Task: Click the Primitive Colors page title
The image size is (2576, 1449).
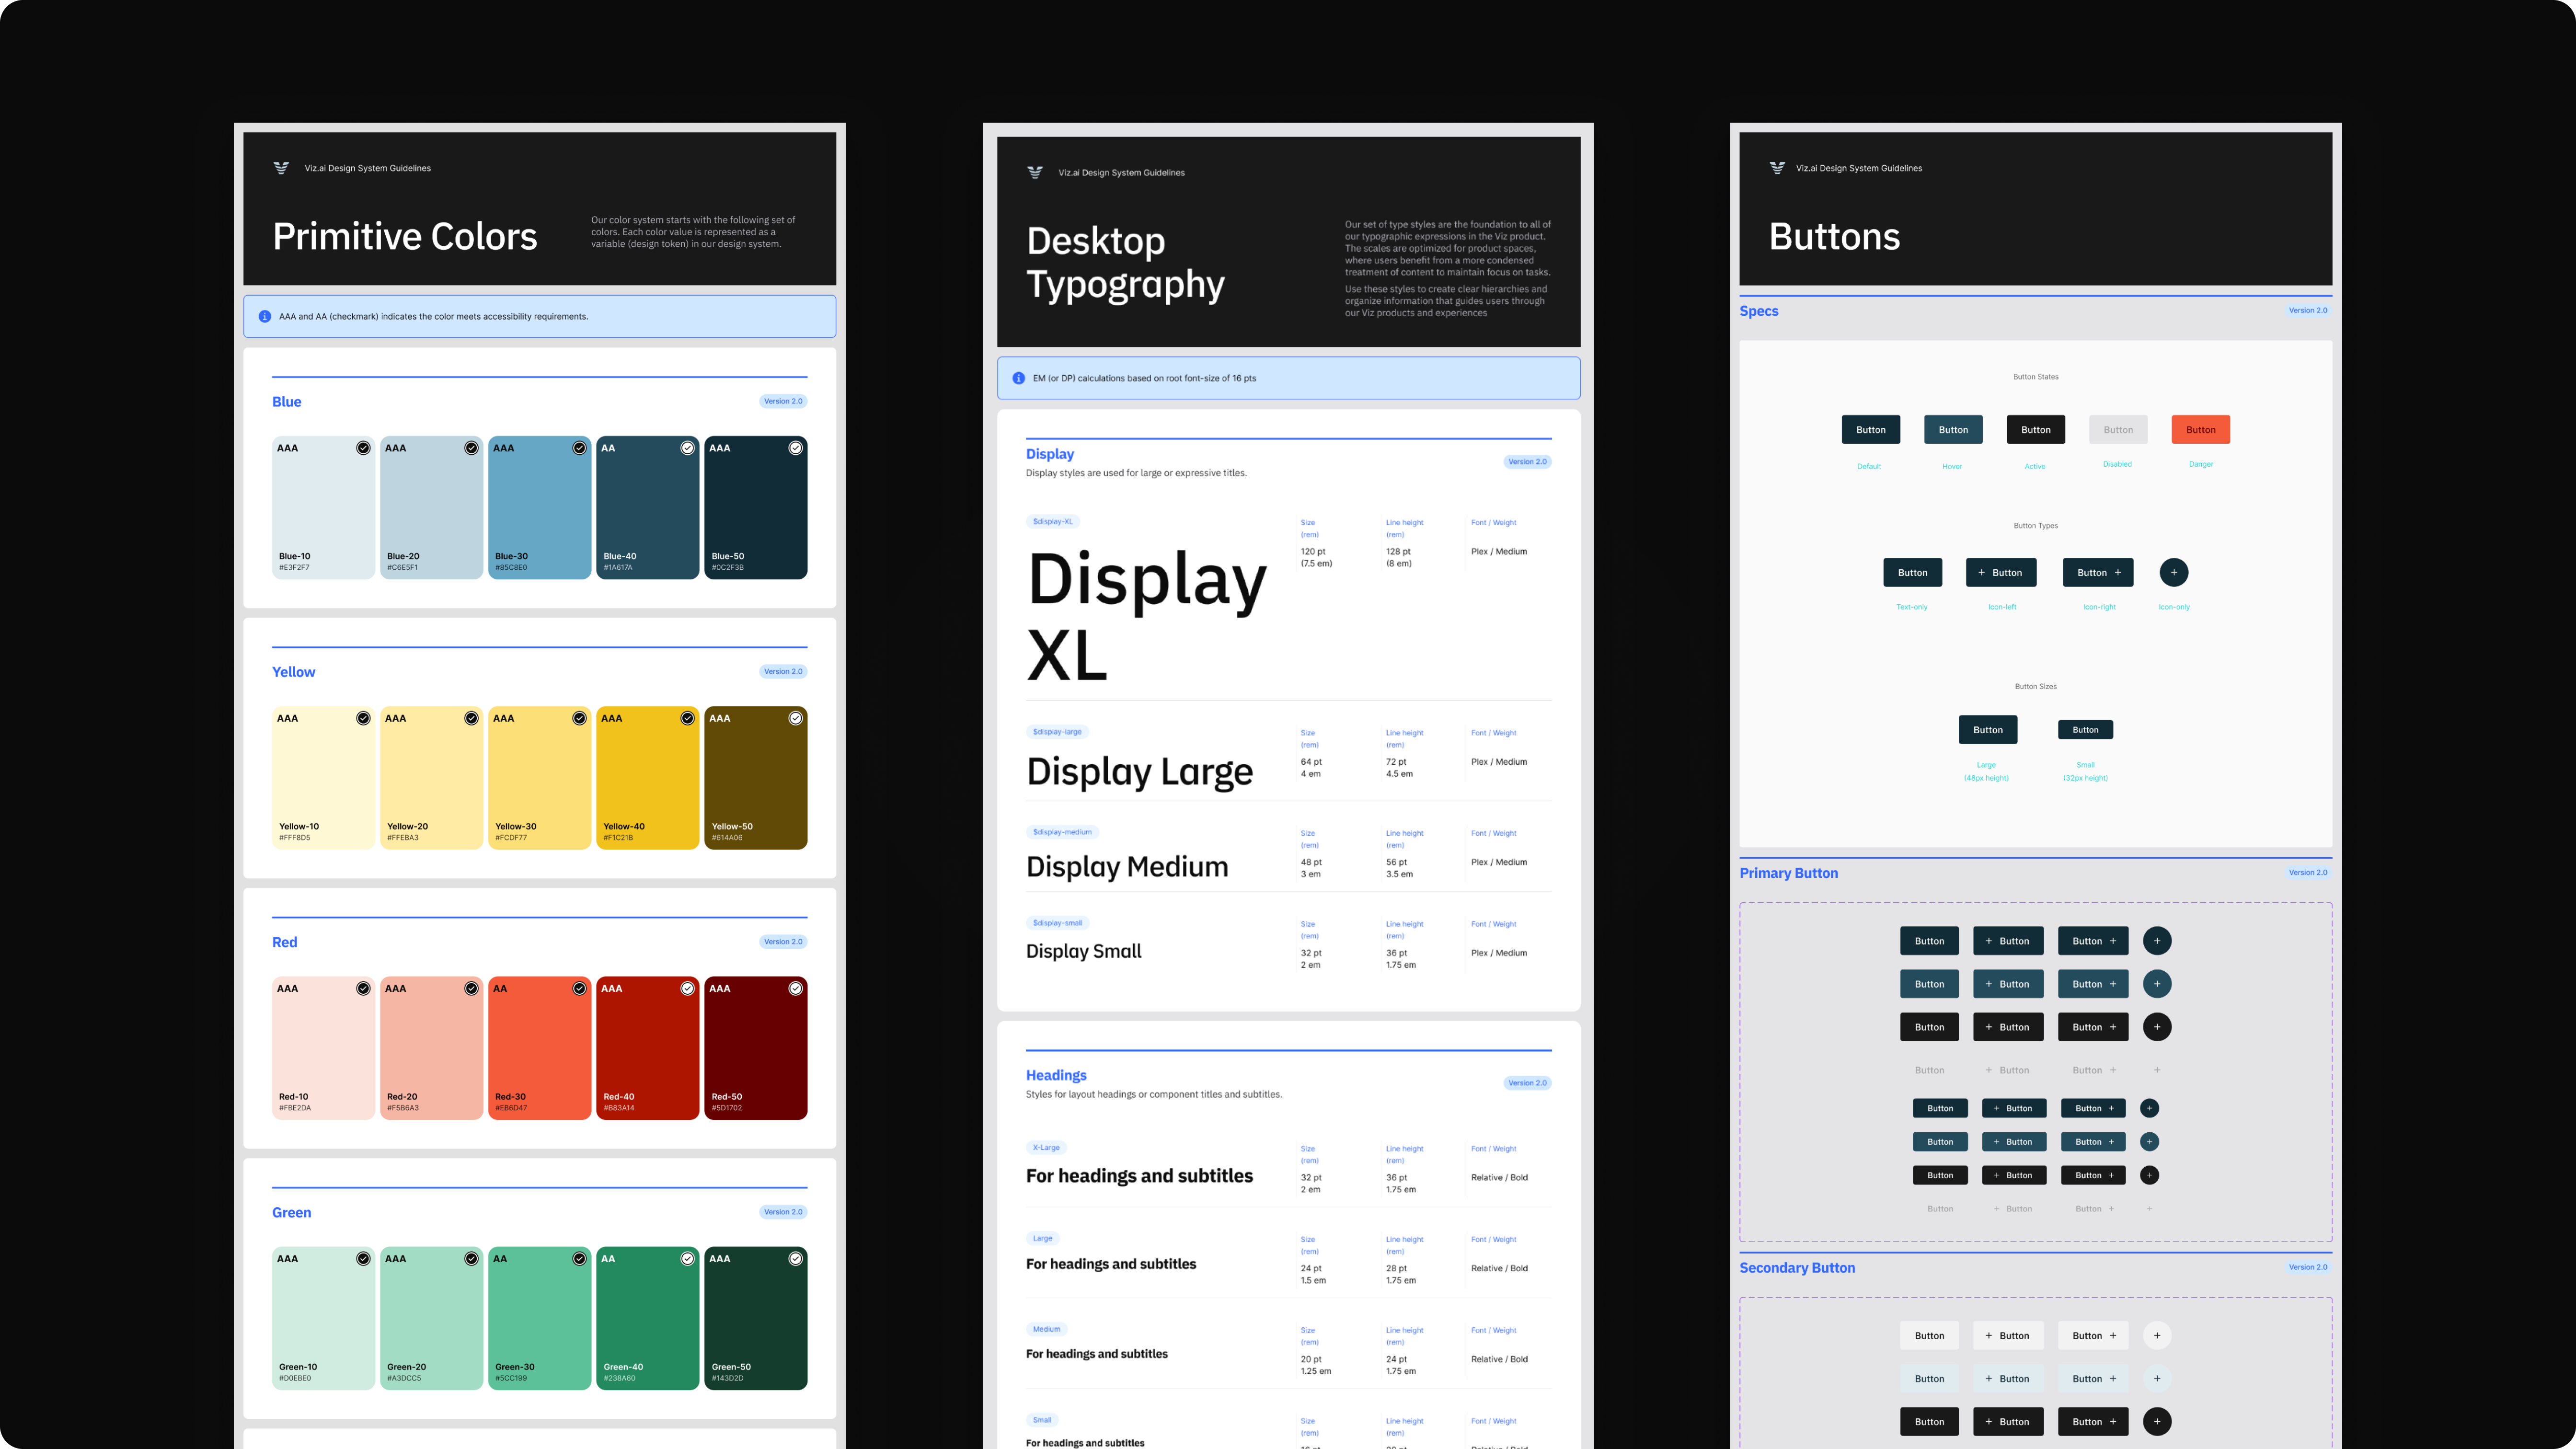Action: click(x=405, y=236)
